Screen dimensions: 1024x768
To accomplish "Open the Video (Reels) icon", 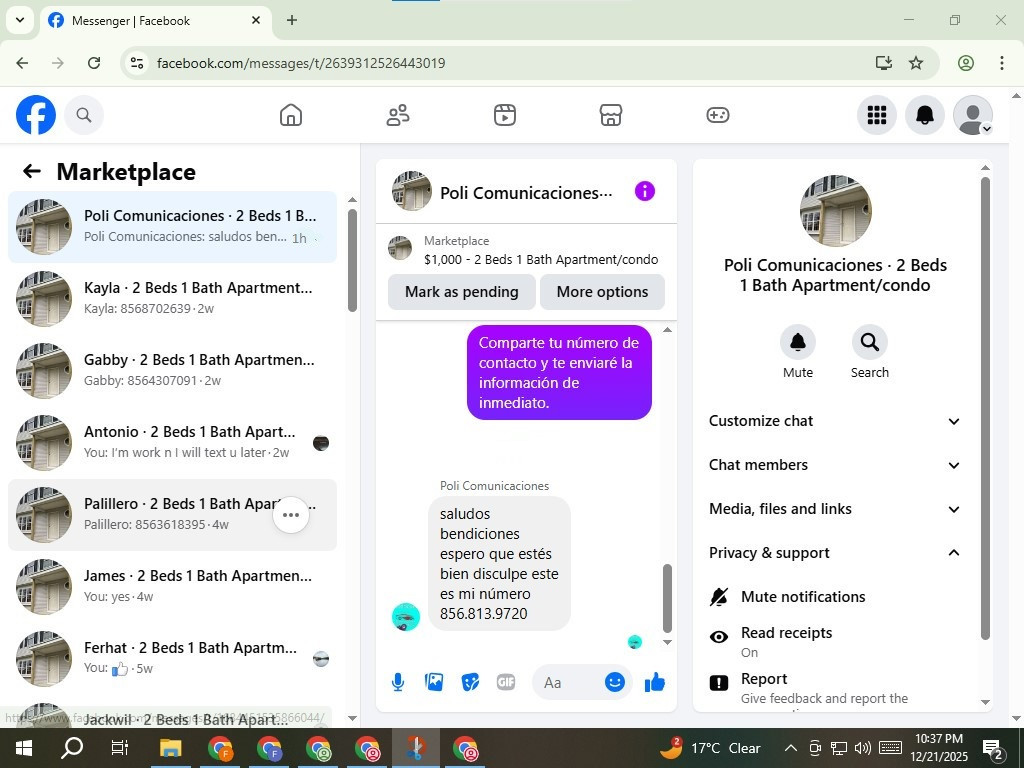I will pyautogui.click(x=504, y=115).
